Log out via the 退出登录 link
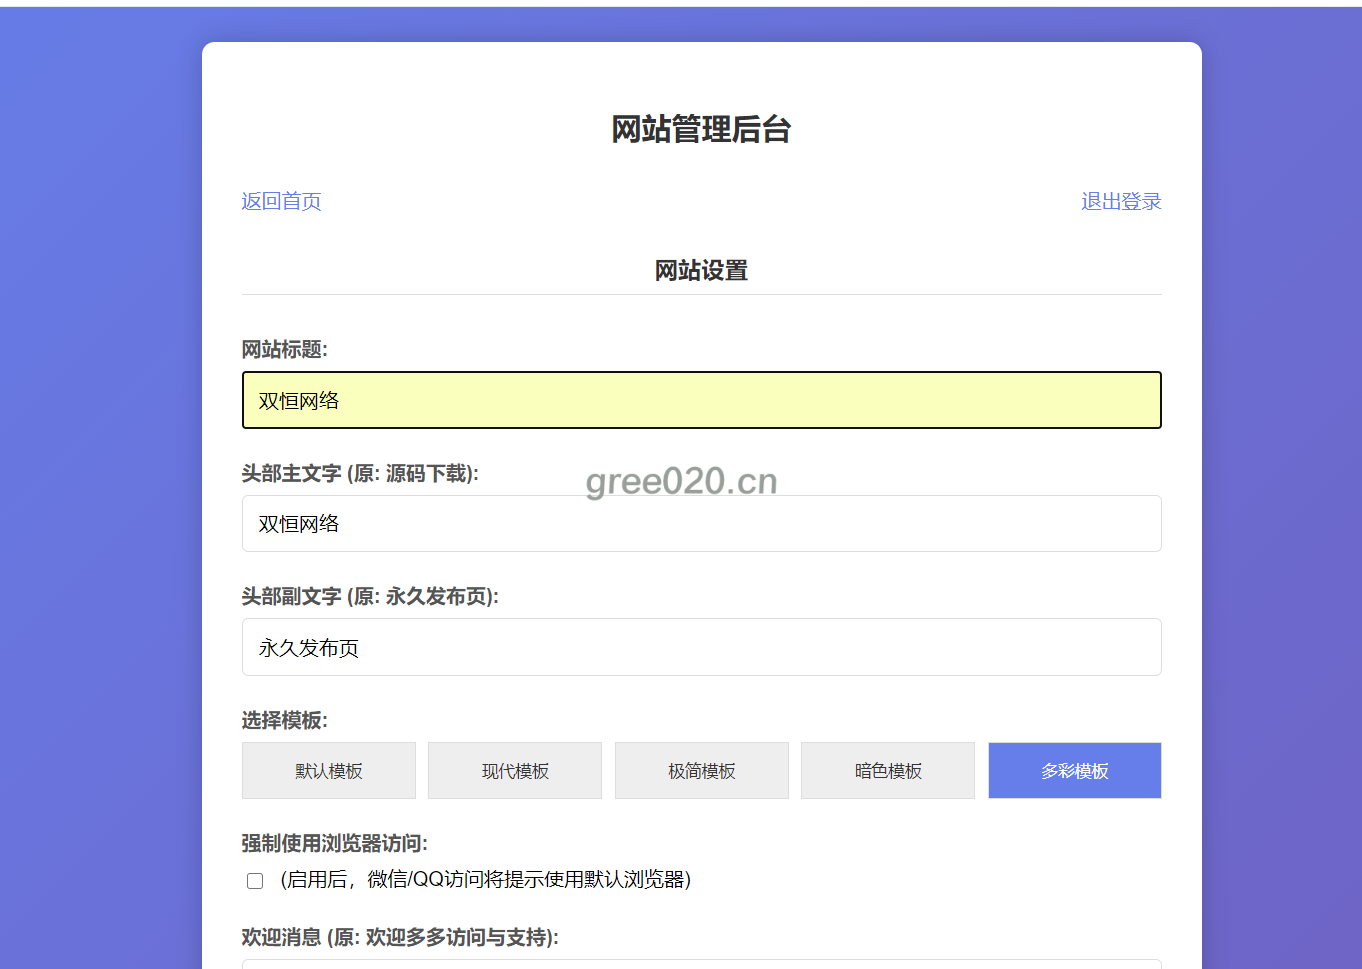Image resolution: width=1362 pixels, height=969 pixels. point(1120,201)
